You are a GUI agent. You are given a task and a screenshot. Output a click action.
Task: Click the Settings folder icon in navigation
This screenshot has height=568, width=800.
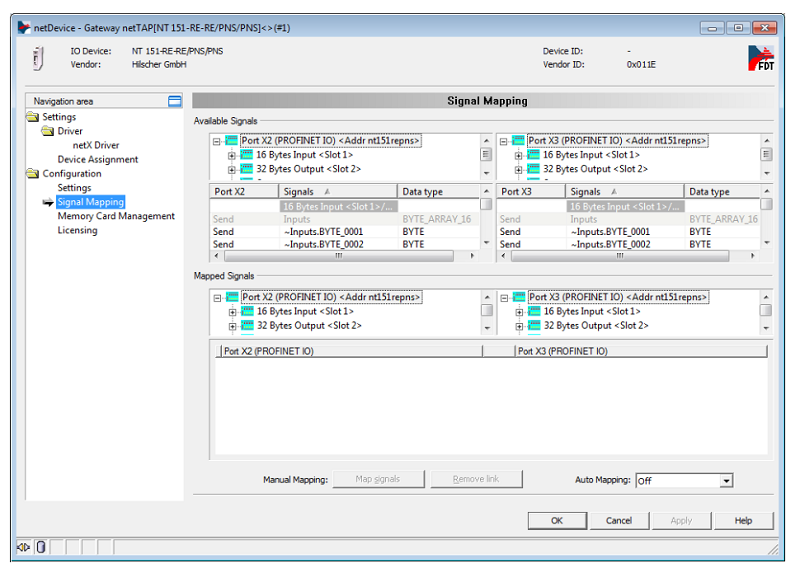33,117
